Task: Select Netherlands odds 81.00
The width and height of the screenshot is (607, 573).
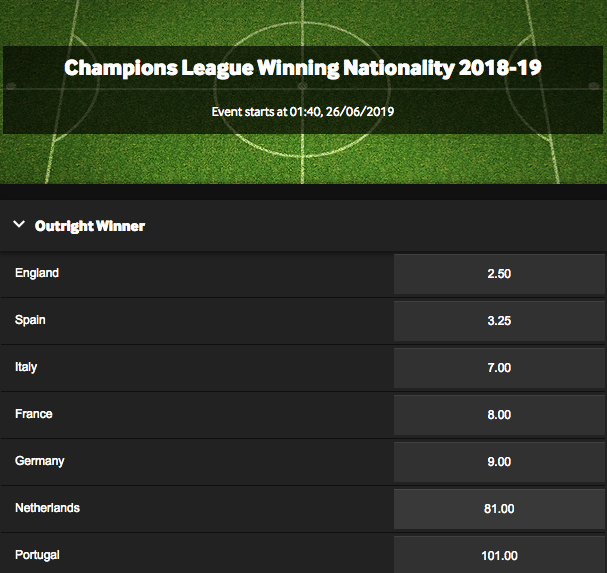Action: [499, 509]
